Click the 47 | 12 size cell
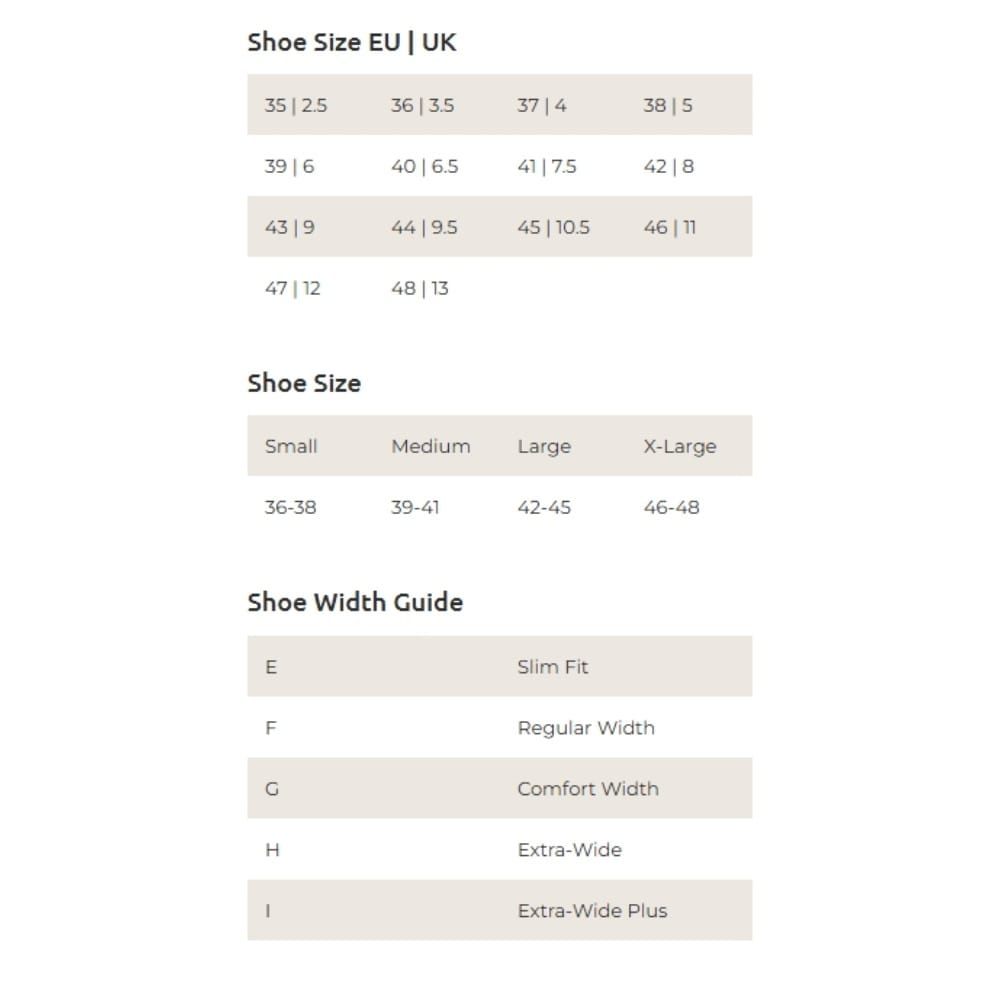Image resolution: width=1000 pixels, height=1000 pixels. [293, 289]
